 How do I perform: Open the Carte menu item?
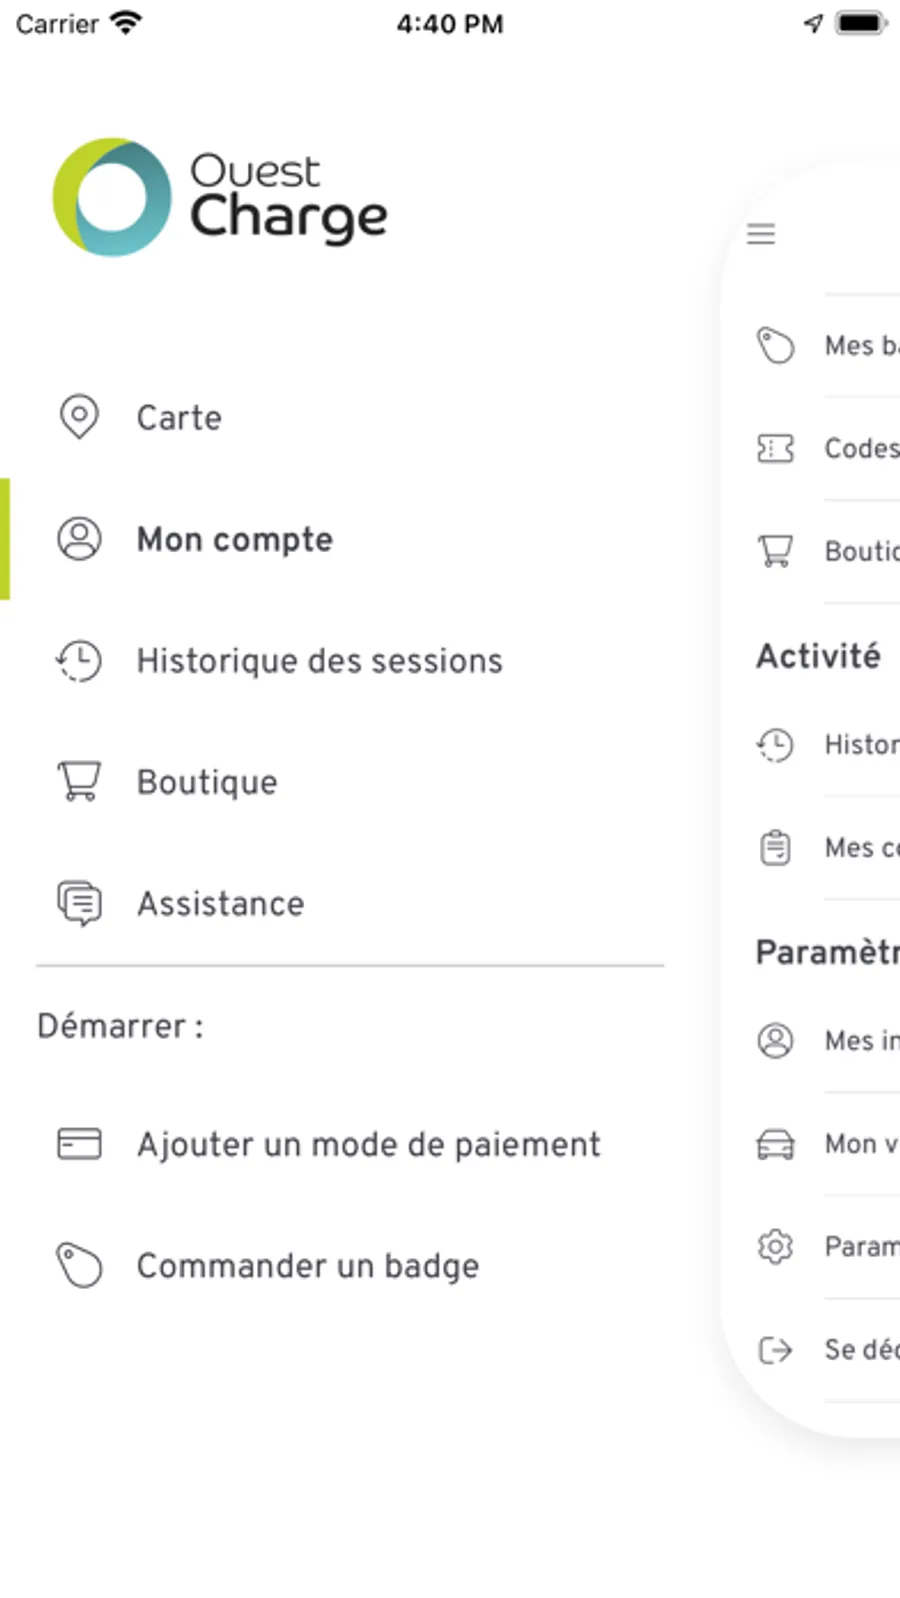179,418
